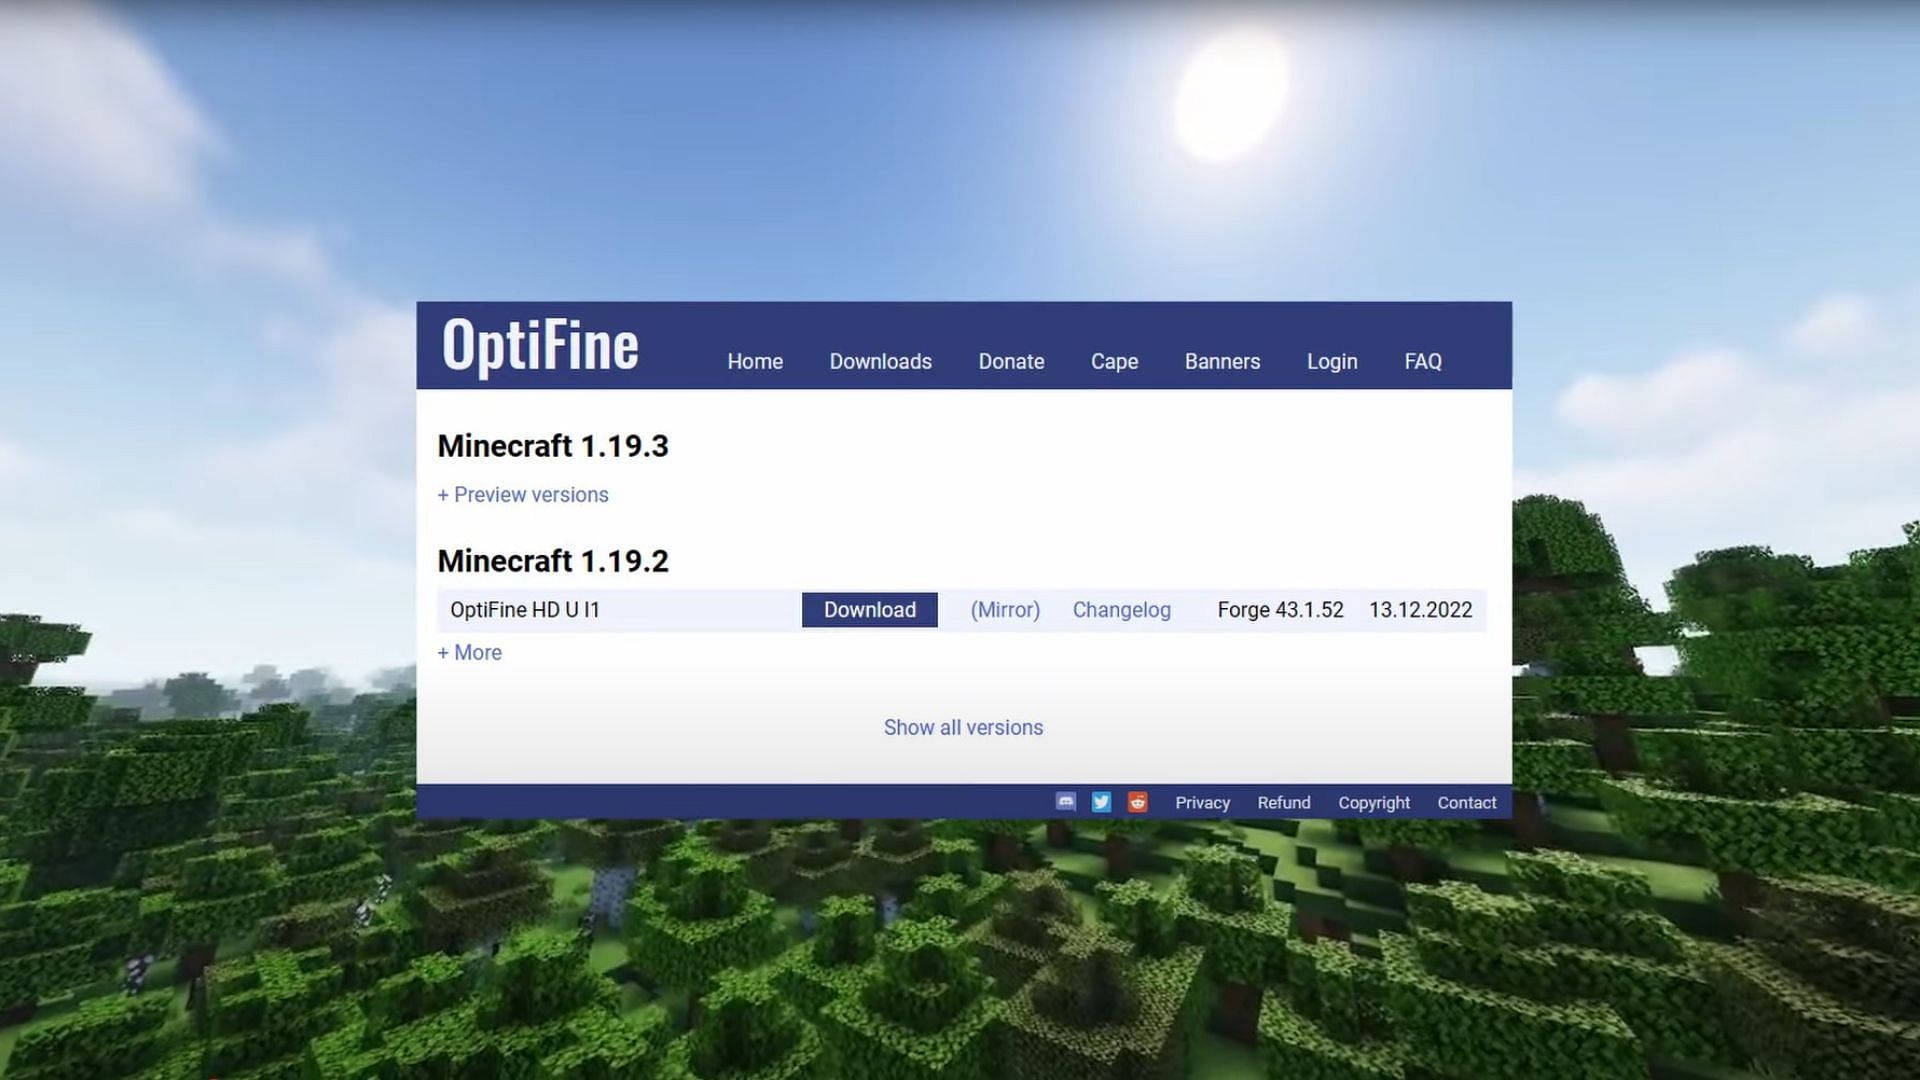Open the Privacy policy link
Image resolution: width=1920 pixels, height=1080 pixels.
point(1201,802)
